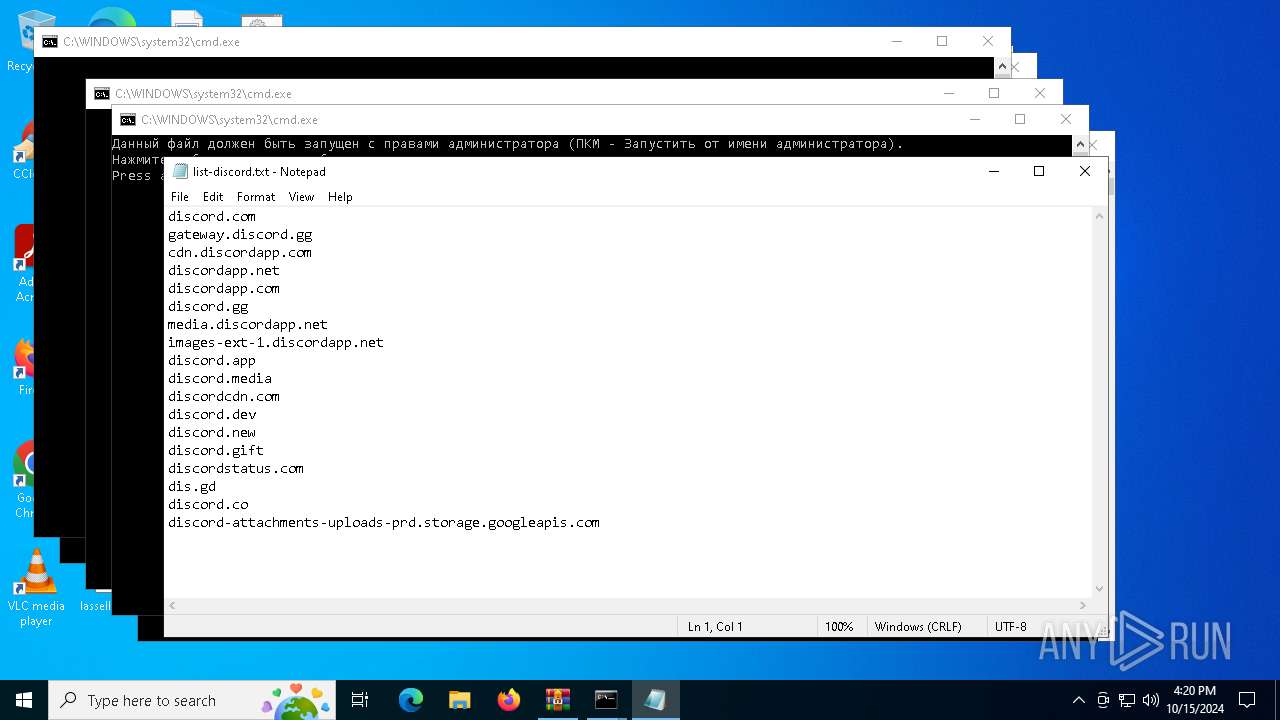
Task: Click the Windows (CRLF) status entry
Action: click(918, 627)
